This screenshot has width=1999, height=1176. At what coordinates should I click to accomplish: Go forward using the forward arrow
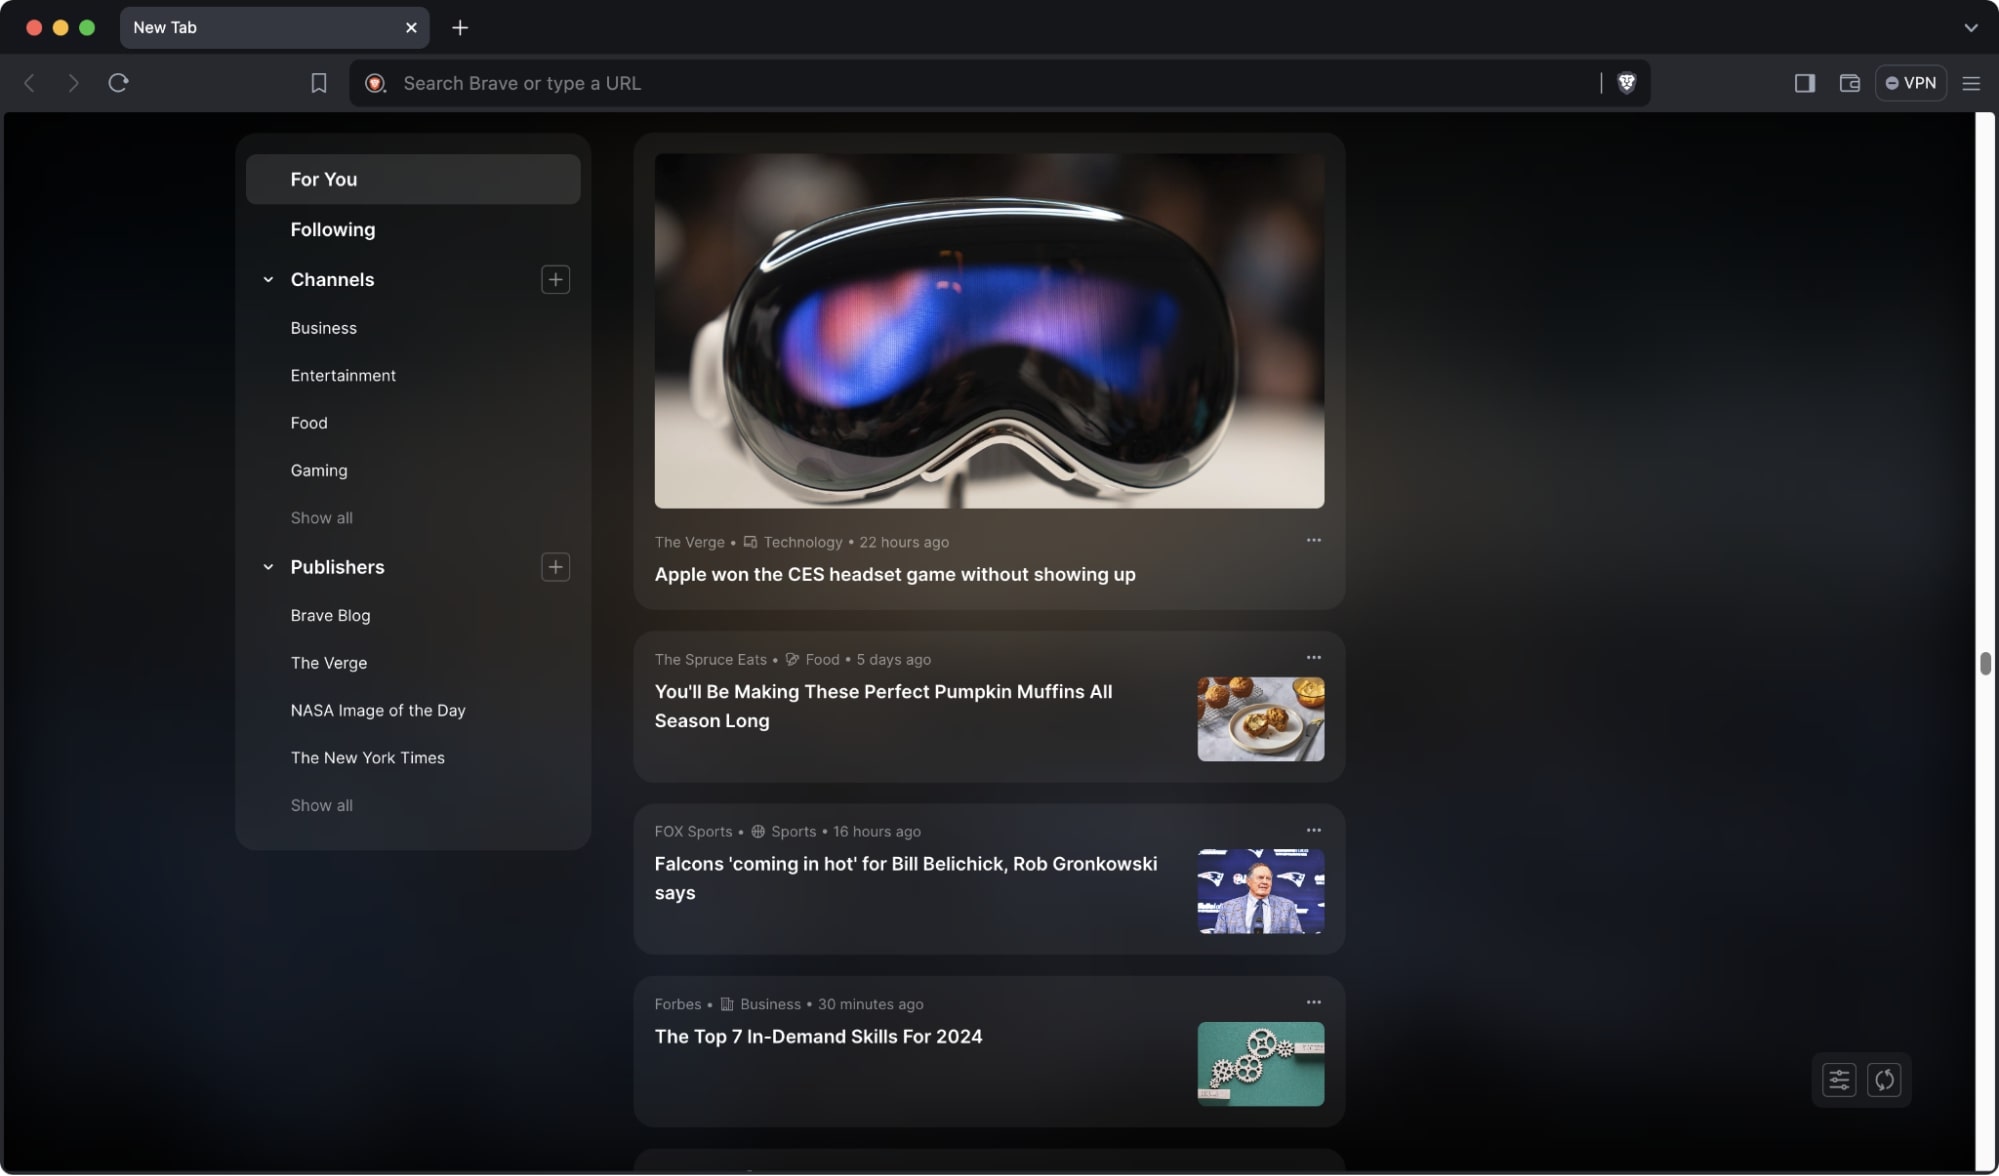[x=73, y=83]
